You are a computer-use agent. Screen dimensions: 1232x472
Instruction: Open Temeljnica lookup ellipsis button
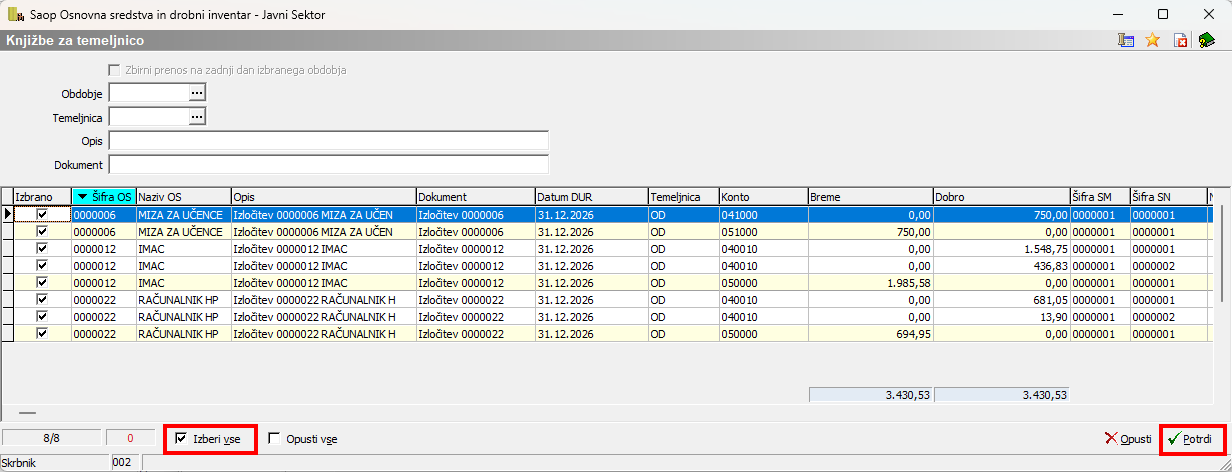pyautogui.click(x=197, y=117)
